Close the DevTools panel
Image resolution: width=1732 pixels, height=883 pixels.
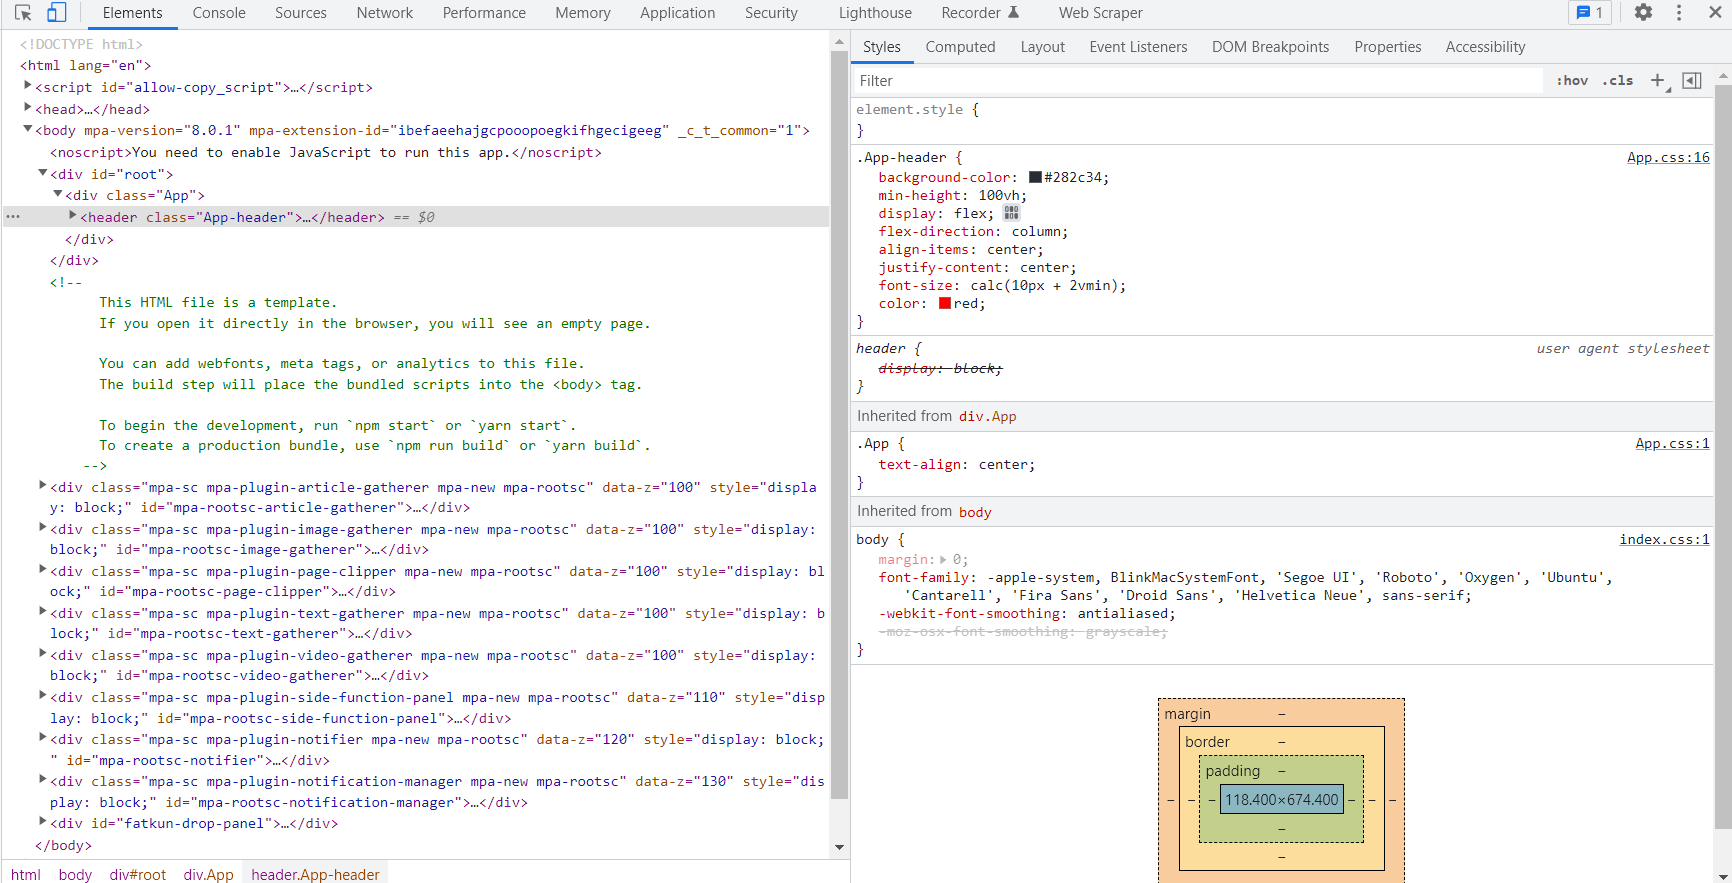(1714, 13)
